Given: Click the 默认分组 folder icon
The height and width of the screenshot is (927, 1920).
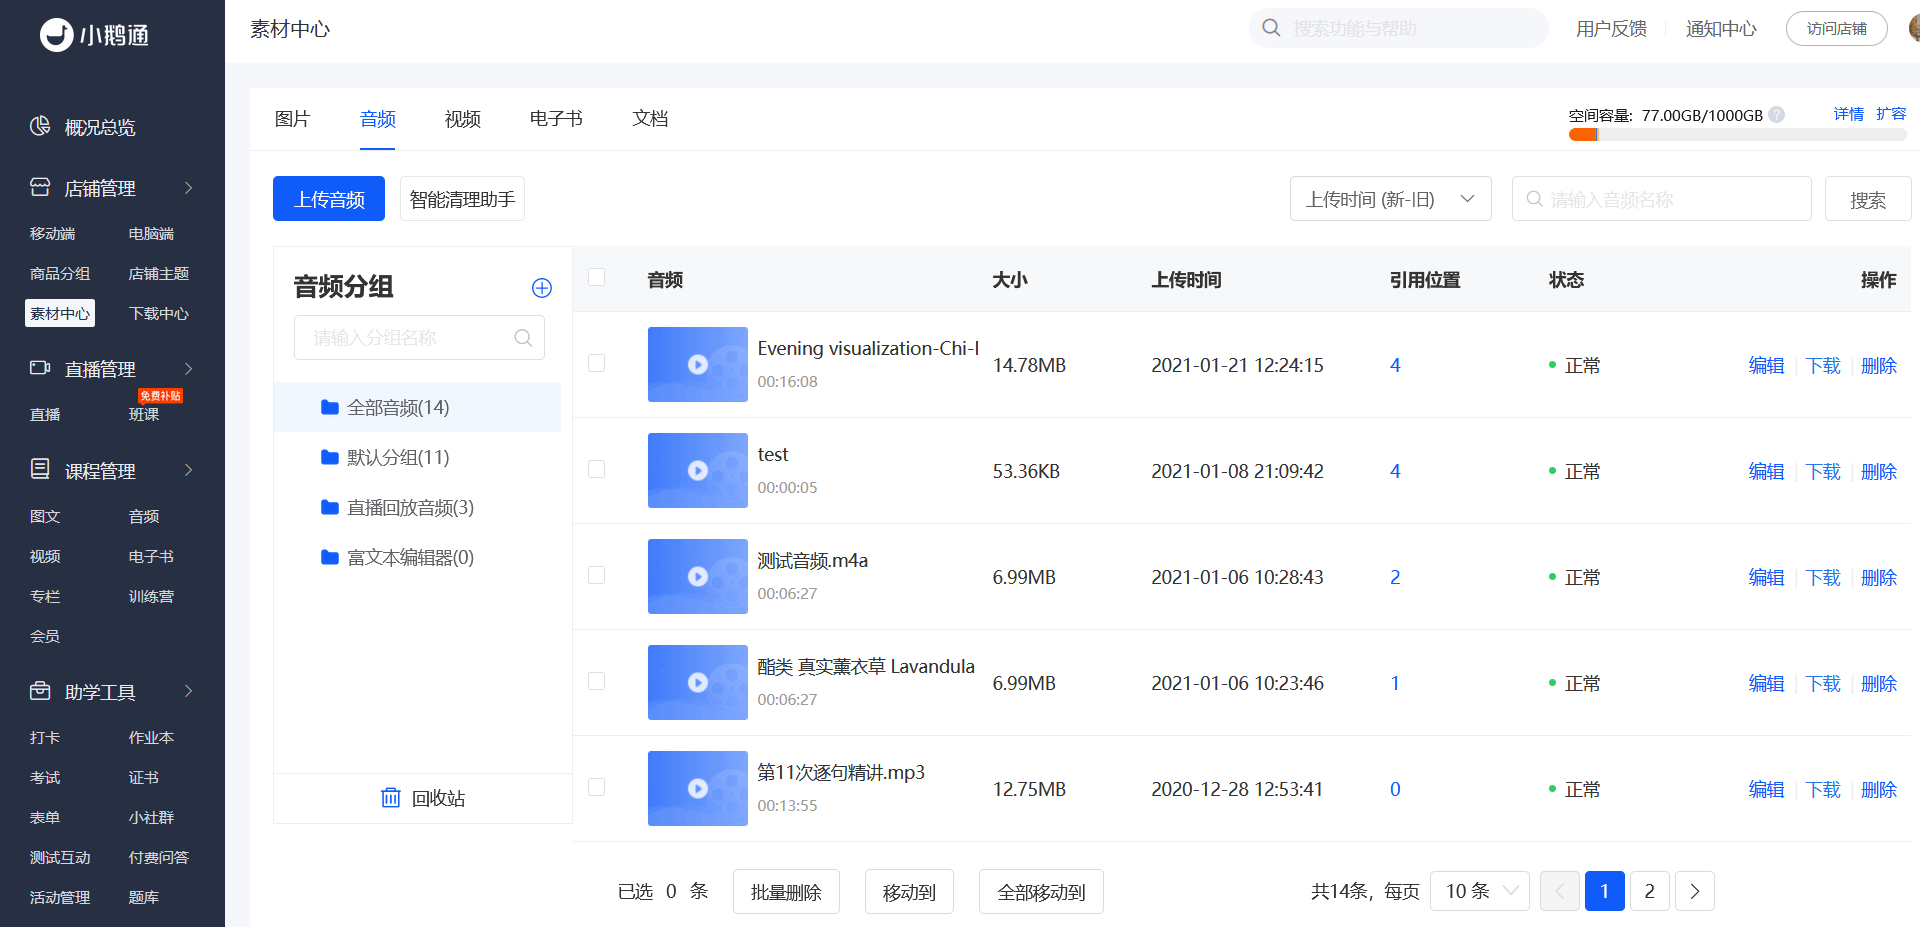Looking at the screenshot, I should tap(330, 457).
